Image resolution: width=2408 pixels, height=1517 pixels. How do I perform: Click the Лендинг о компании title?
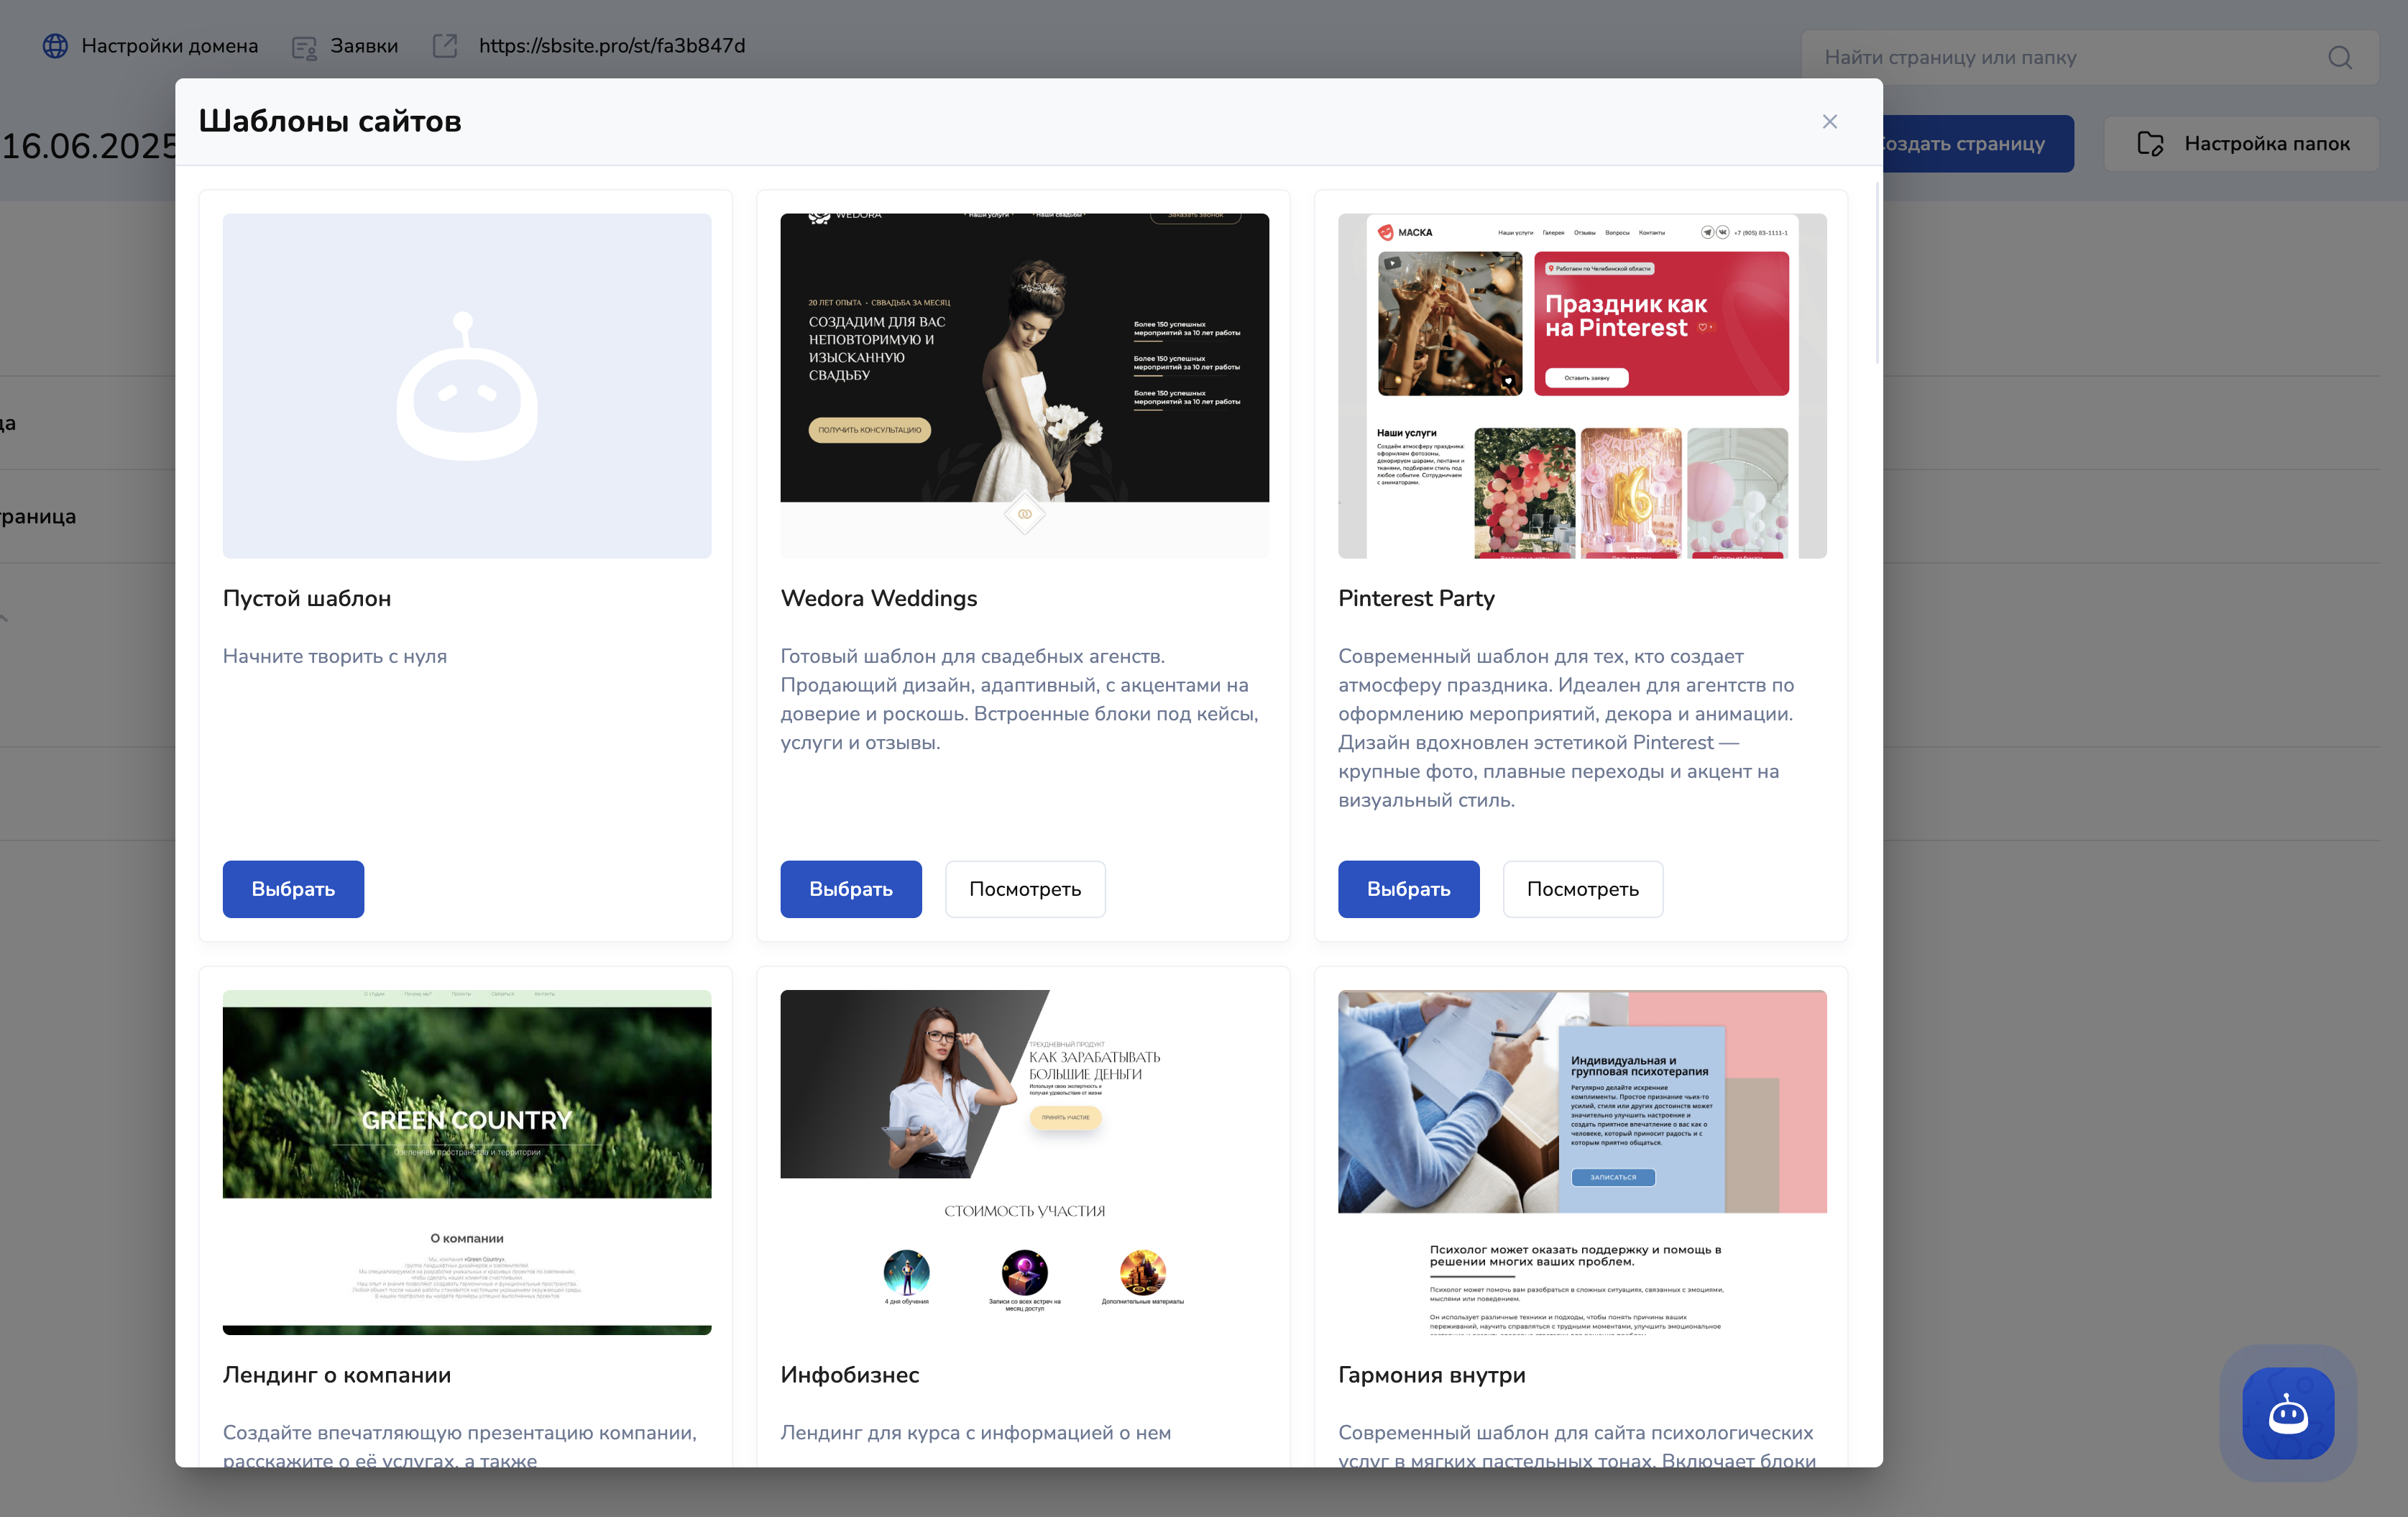(337, 1375)
